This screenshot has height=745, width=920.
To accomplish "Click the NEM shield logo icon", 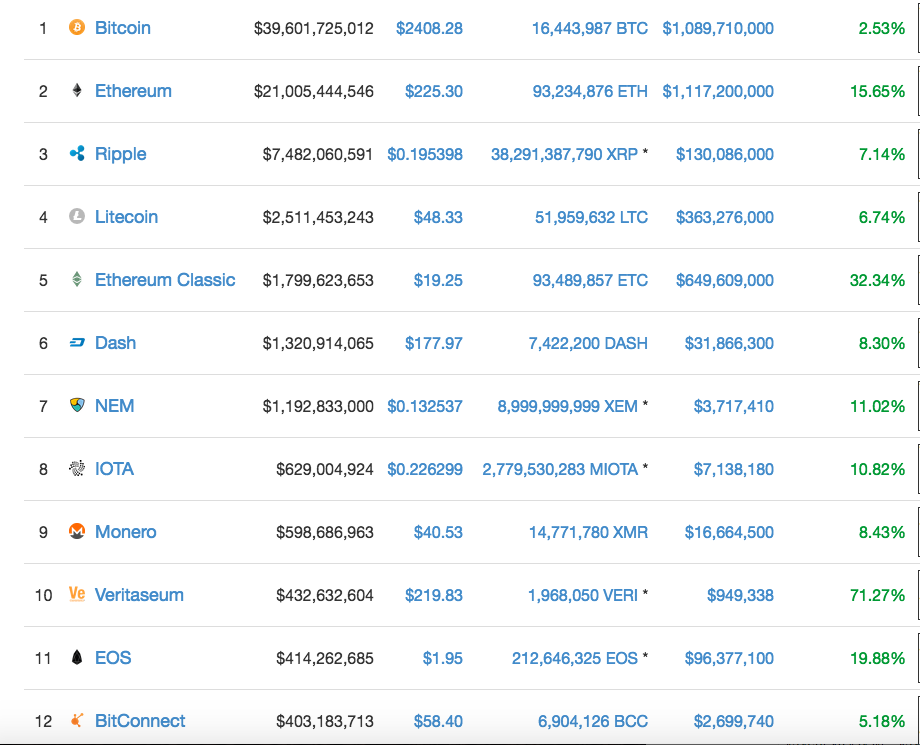I will pyautogui.click(x=77, y=406).
